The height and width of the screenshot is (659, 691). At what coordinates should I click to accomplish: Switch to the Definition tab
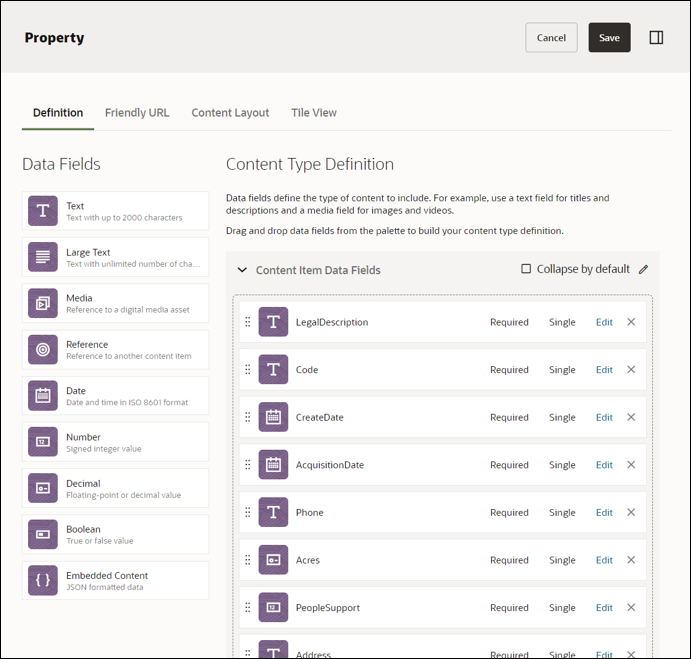click(x=58, y=113)
